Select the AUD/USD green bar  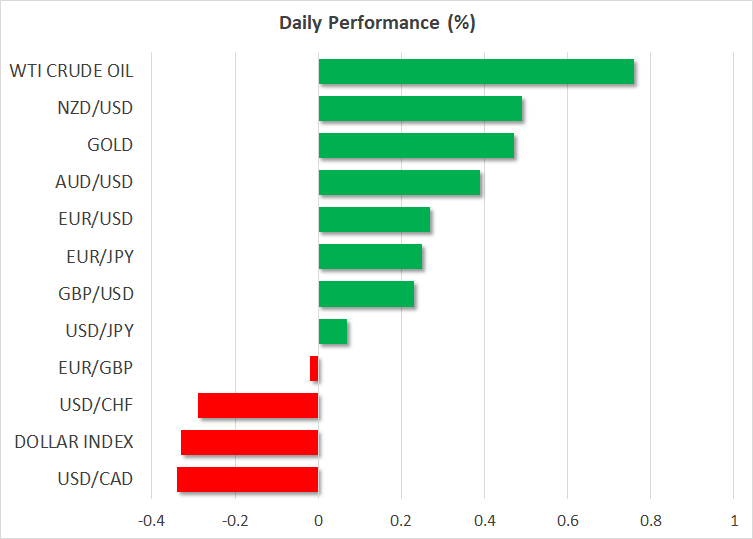pos(399,183)
